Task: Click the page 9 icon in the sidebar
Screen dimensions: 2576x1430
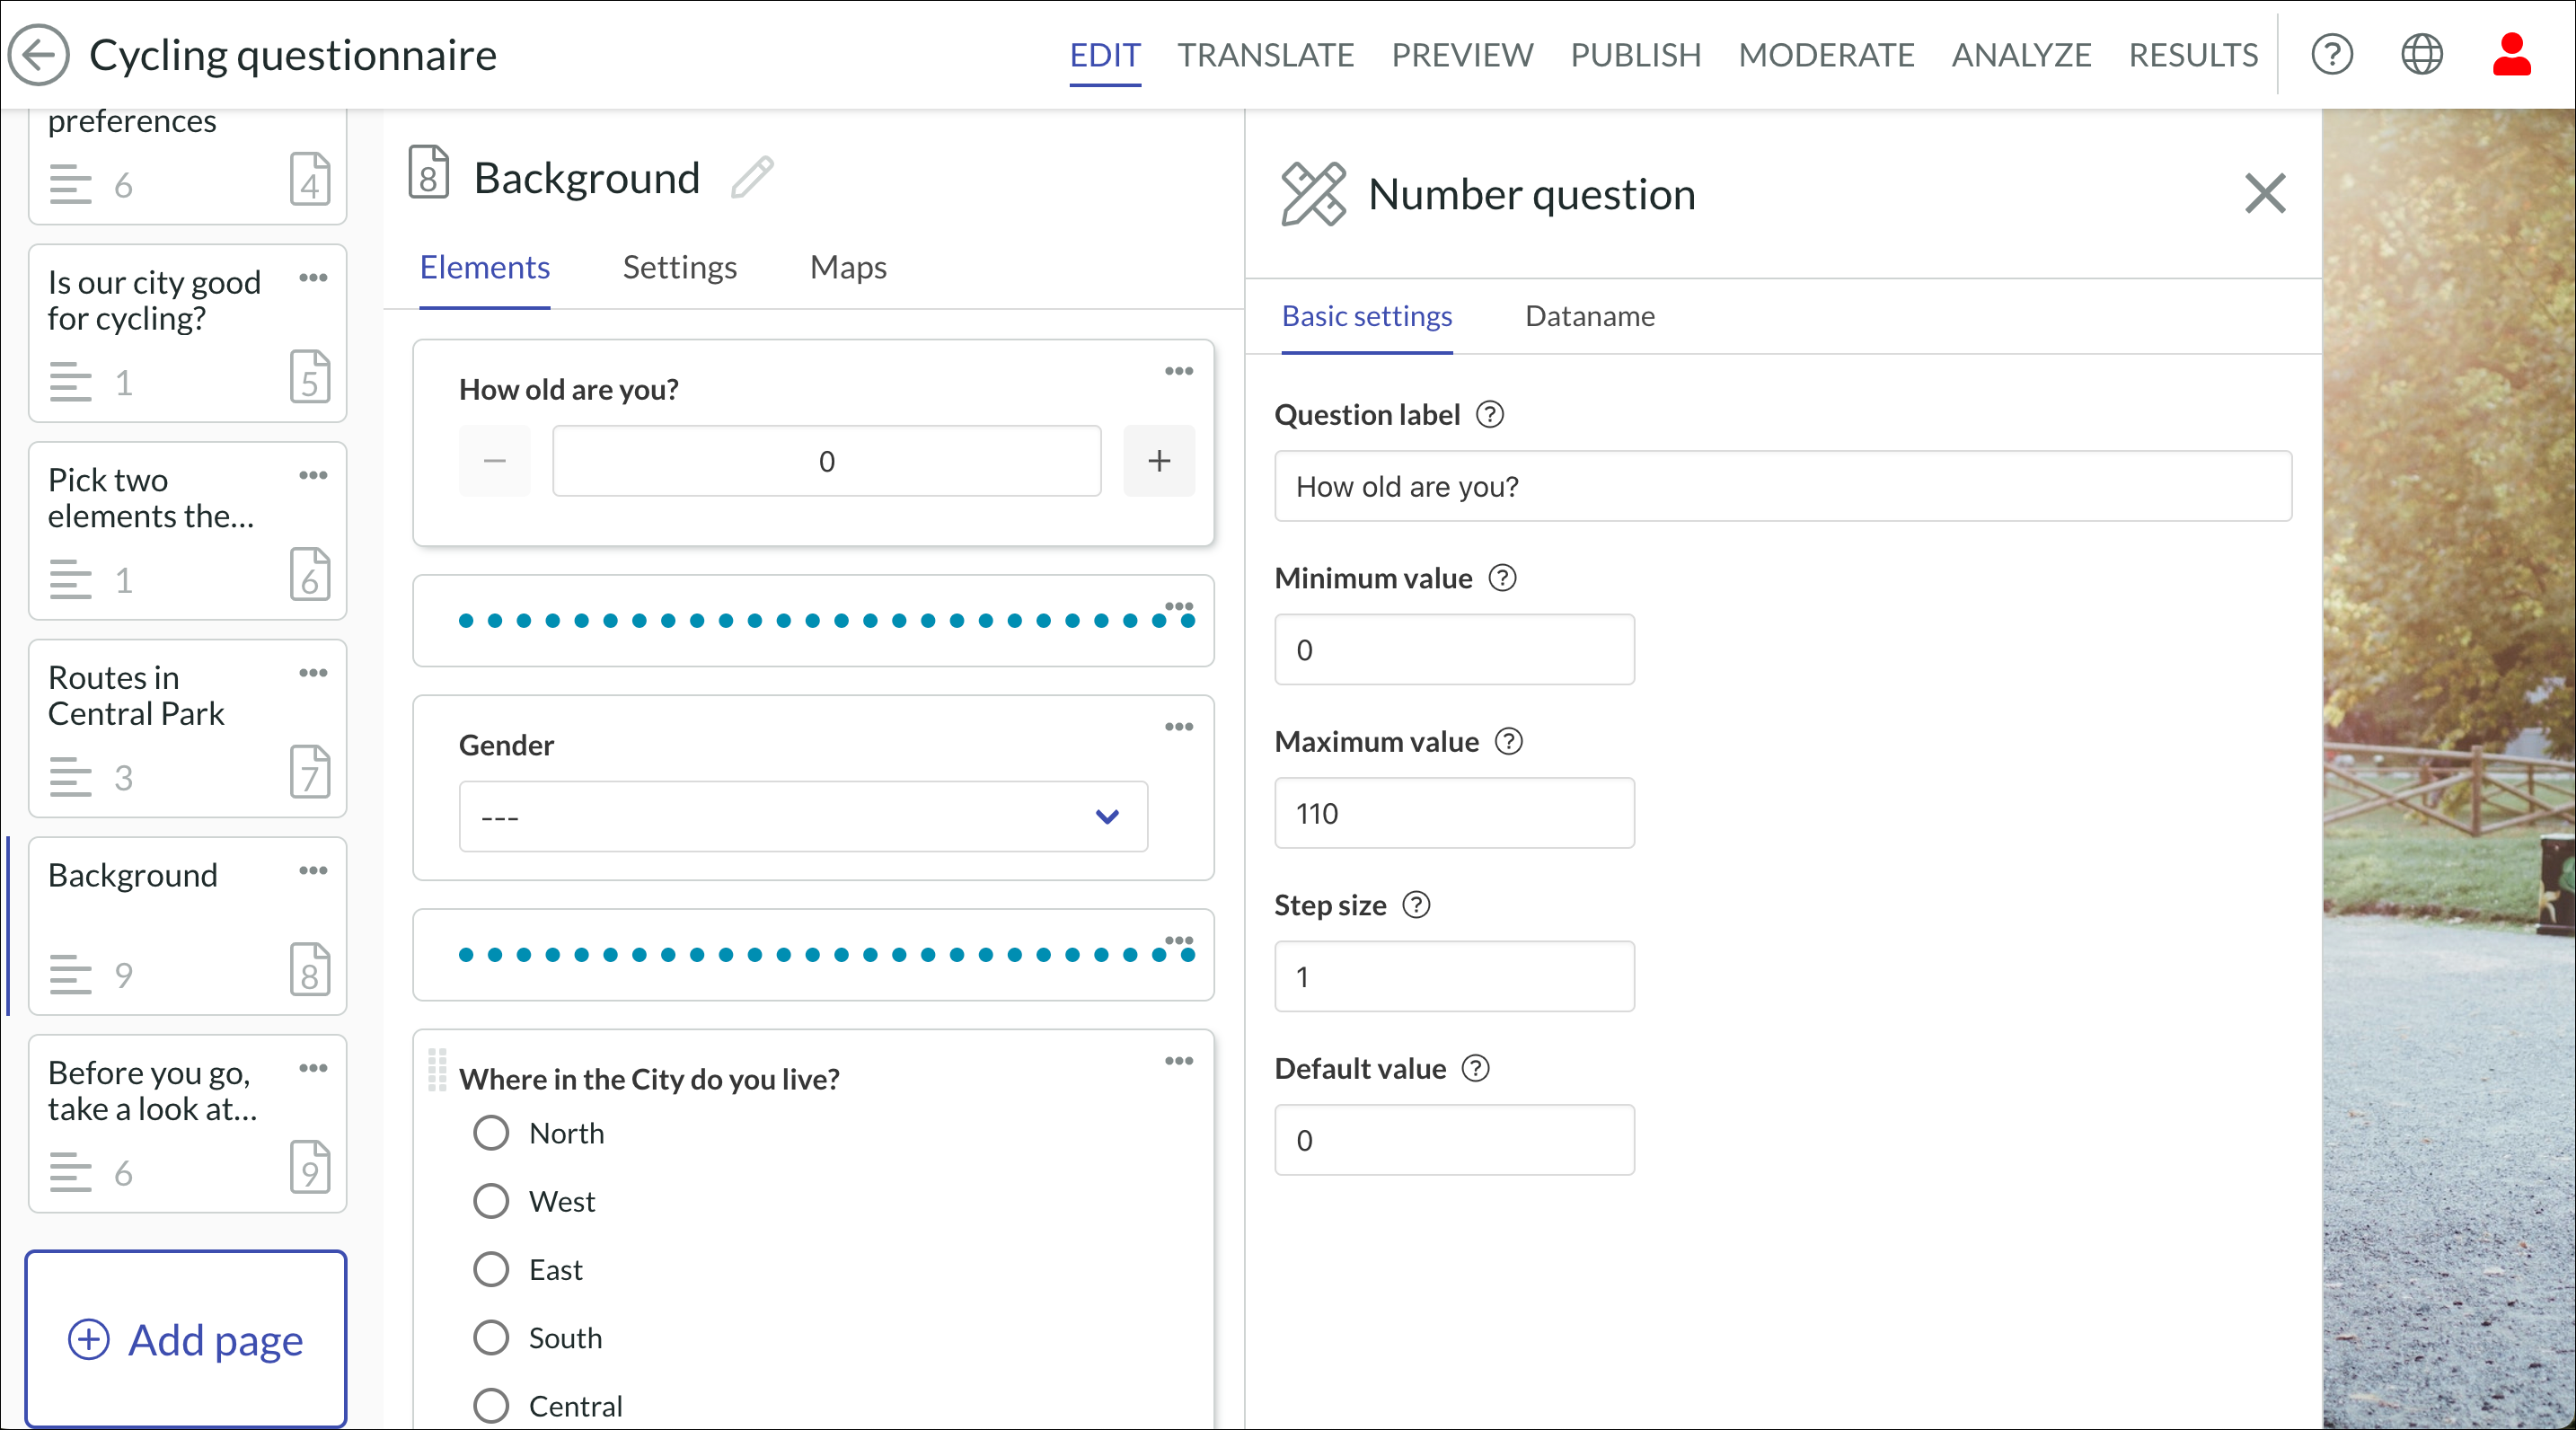Action: [310, 1167]
